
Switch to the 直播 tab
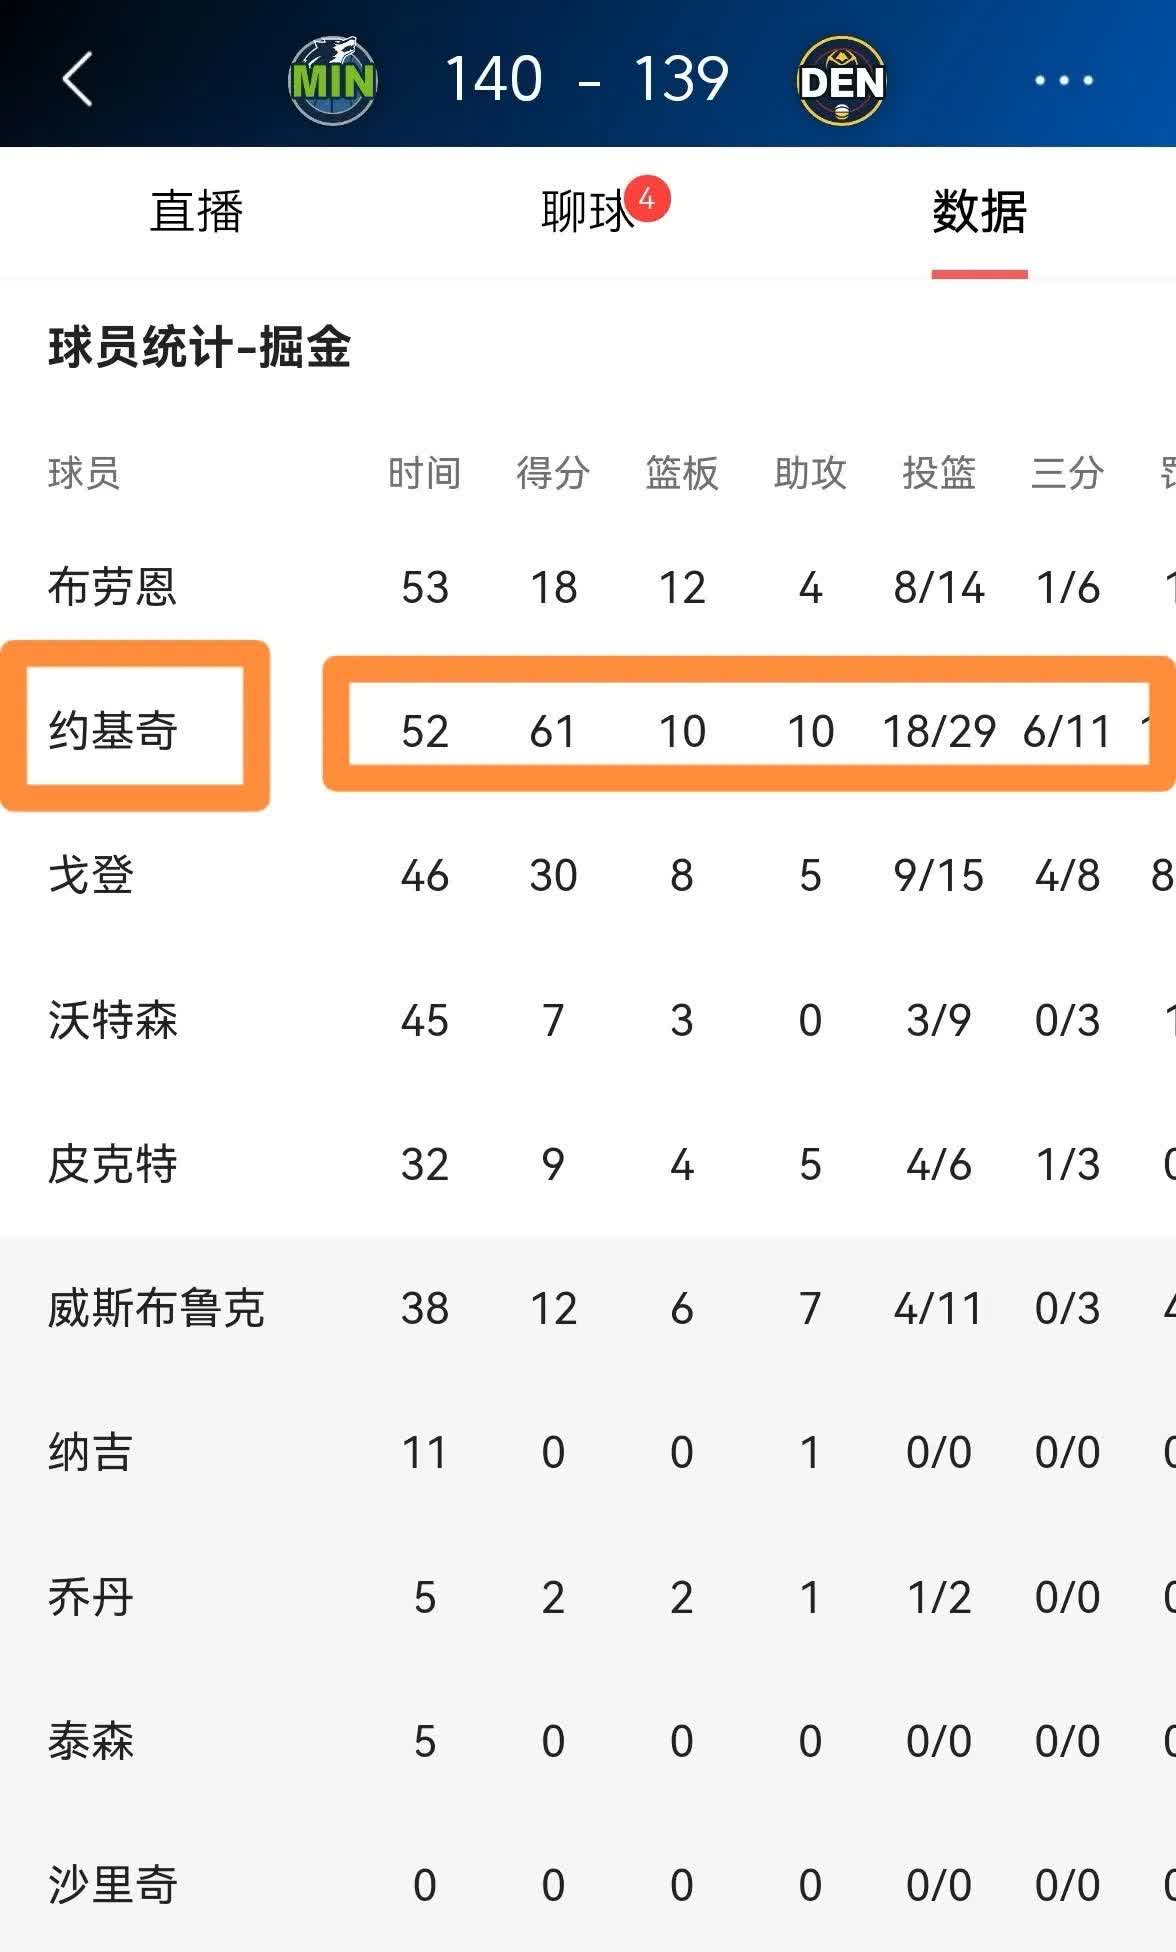point(196,212)
